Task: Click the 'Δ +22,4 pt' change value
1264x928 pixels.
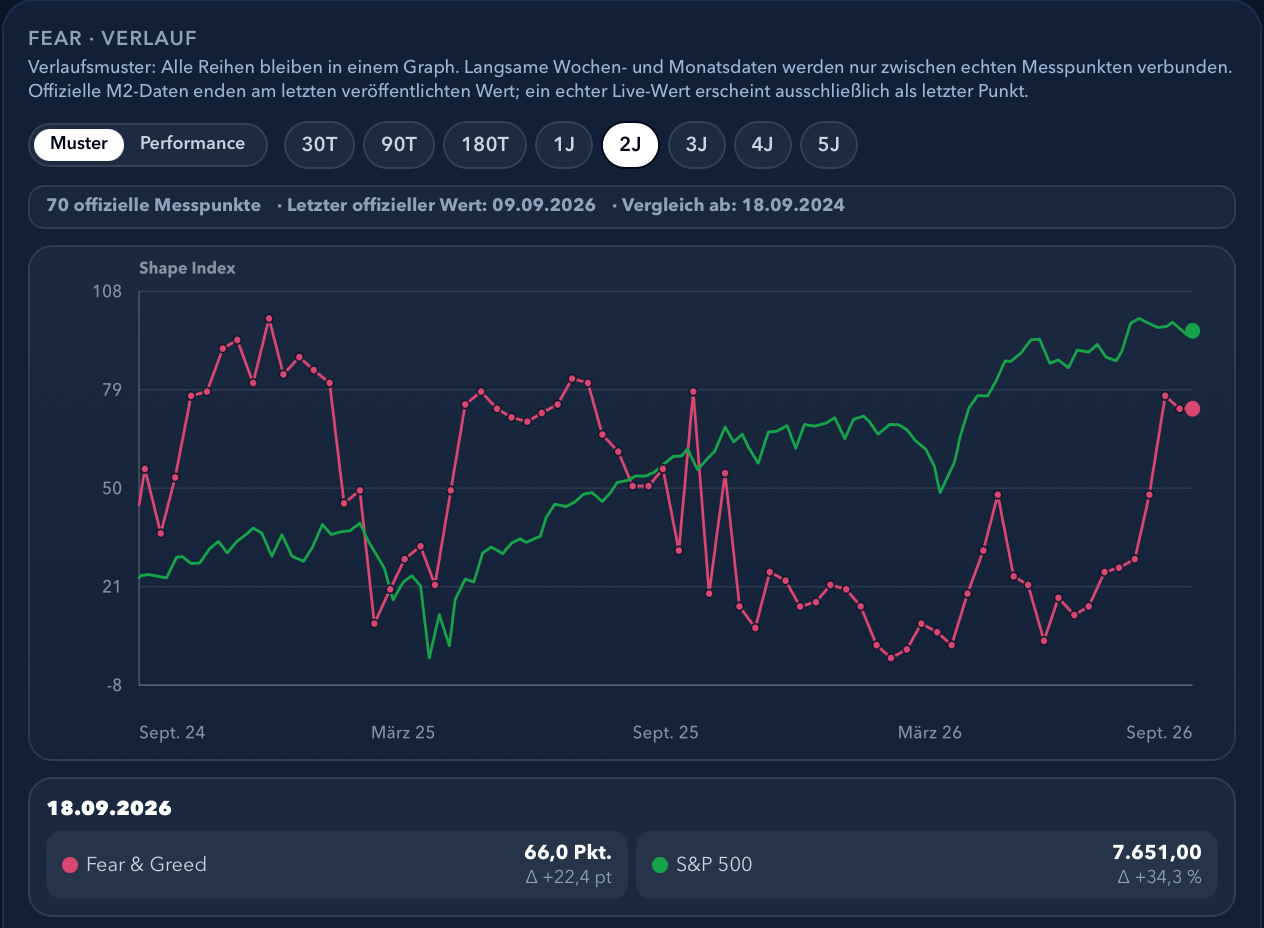Action: 568,879
